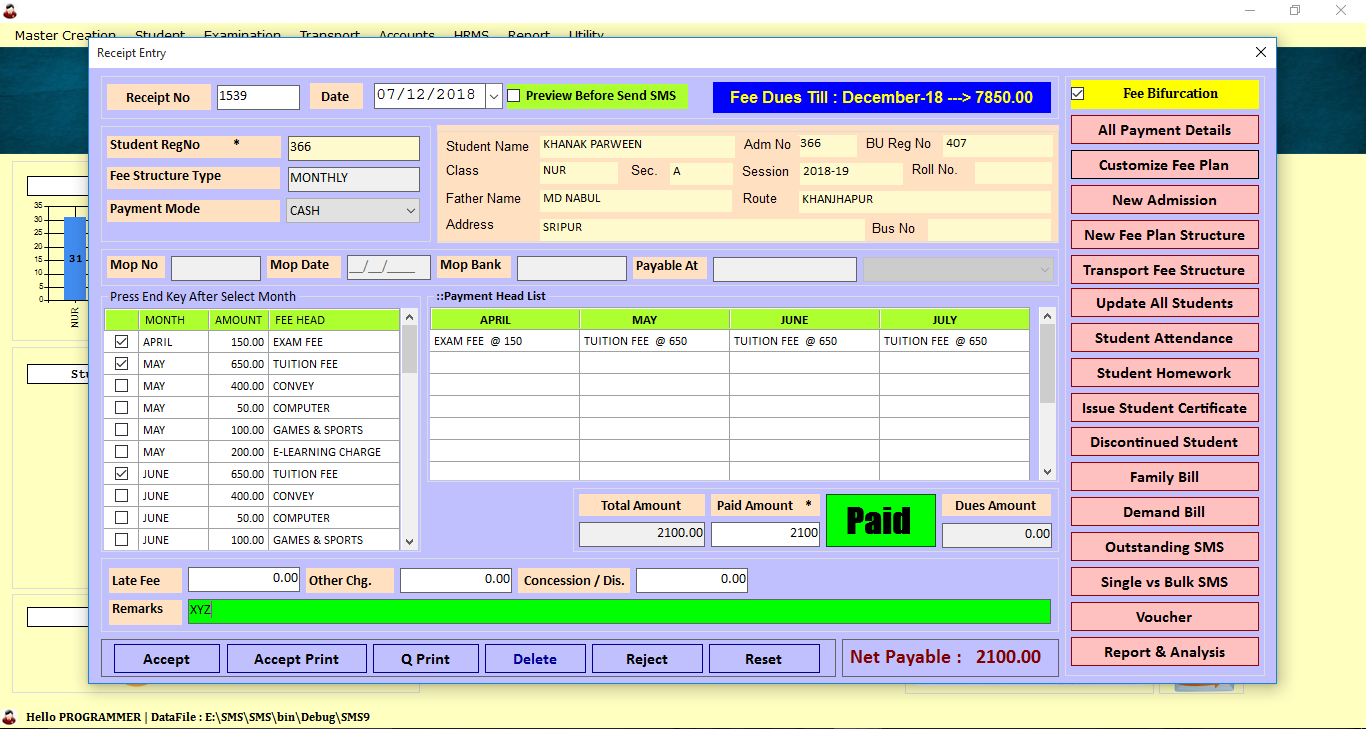Open All Payment Details

[1164, 130]
